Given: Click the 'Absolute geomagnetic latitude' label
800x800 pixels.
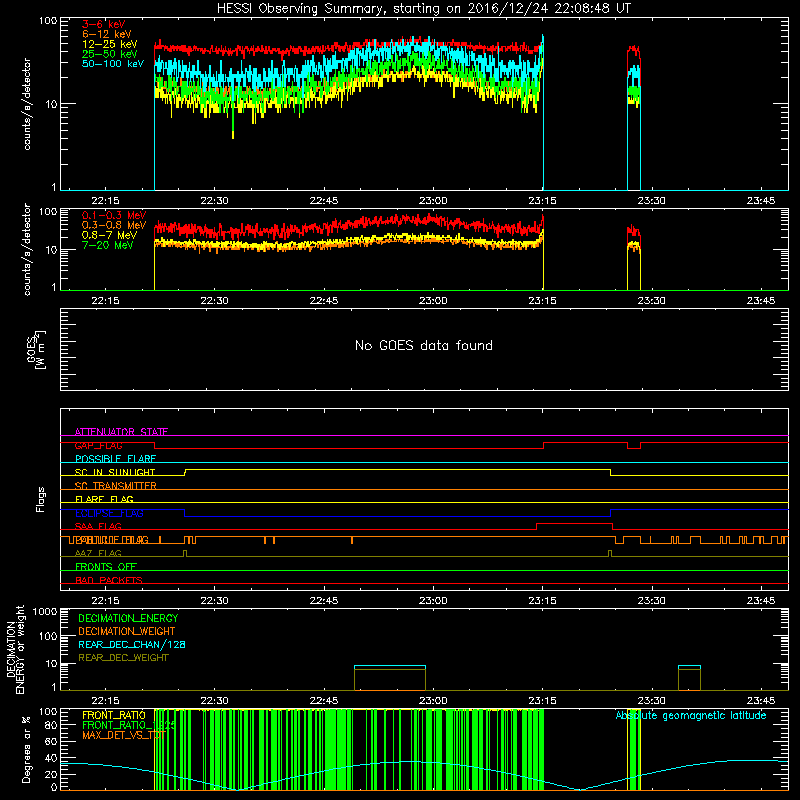Looking at the screenshot, I should (691, 715).
